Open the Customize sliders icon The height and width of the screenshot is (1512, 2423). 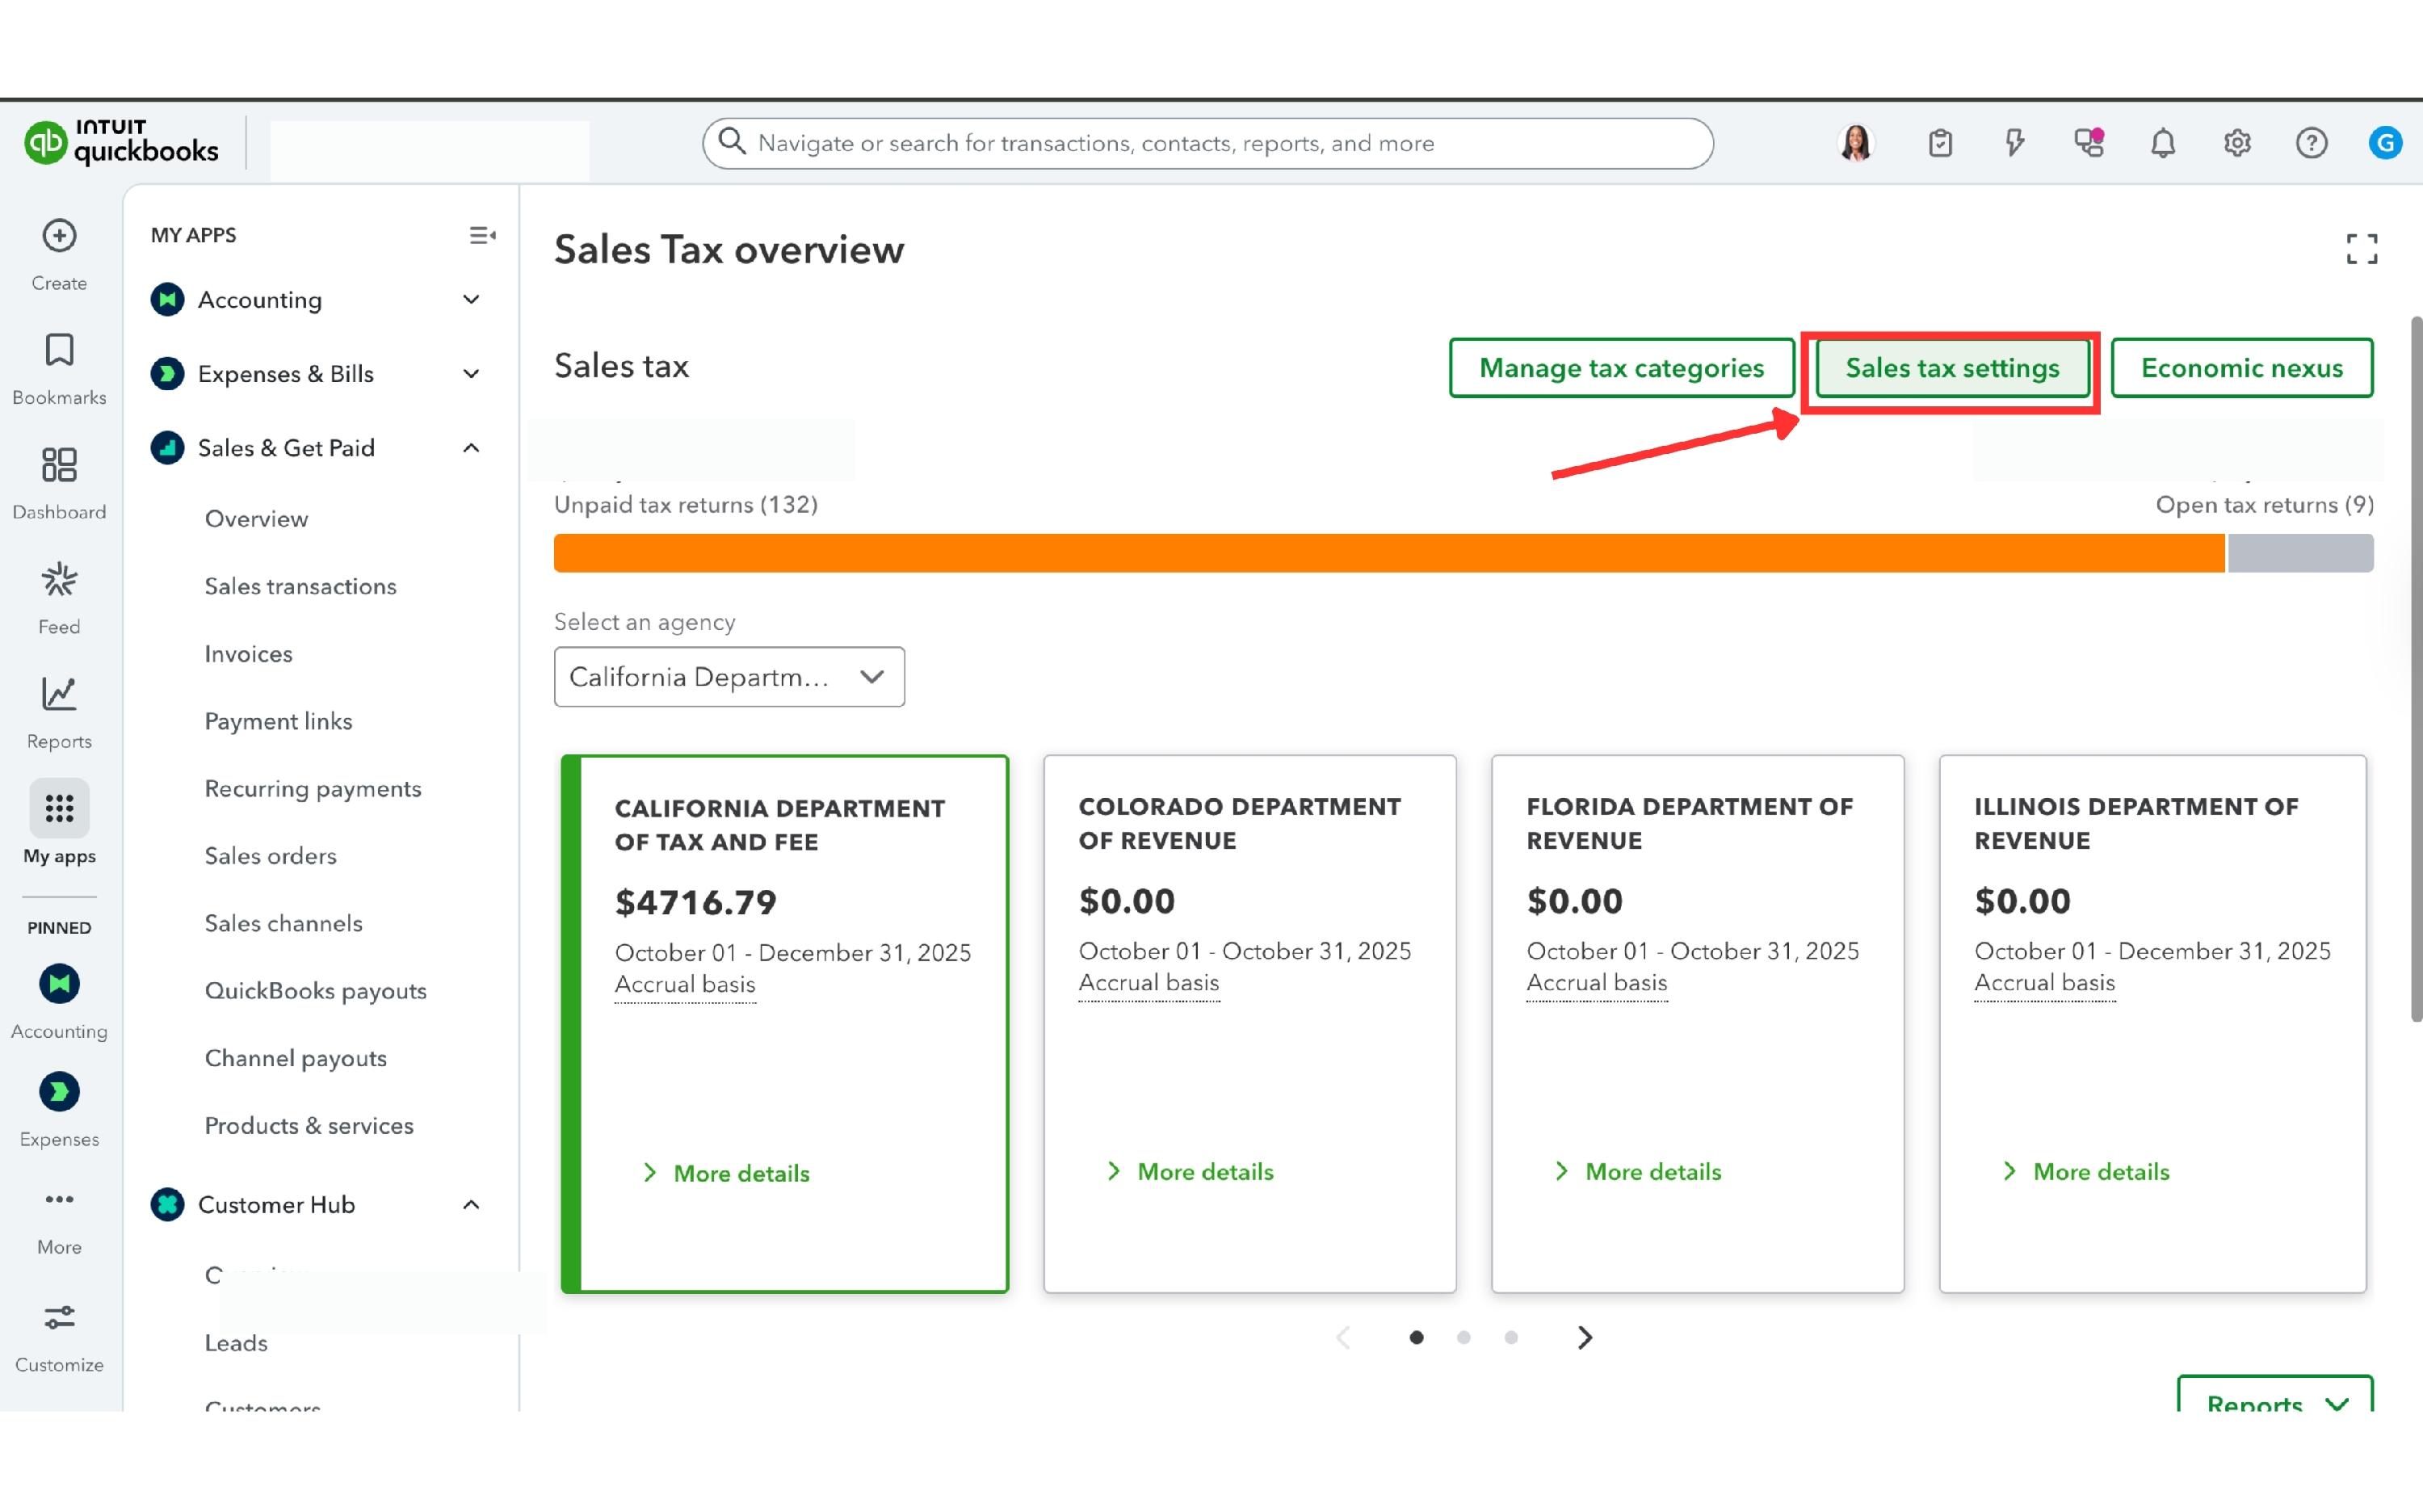59,1318
